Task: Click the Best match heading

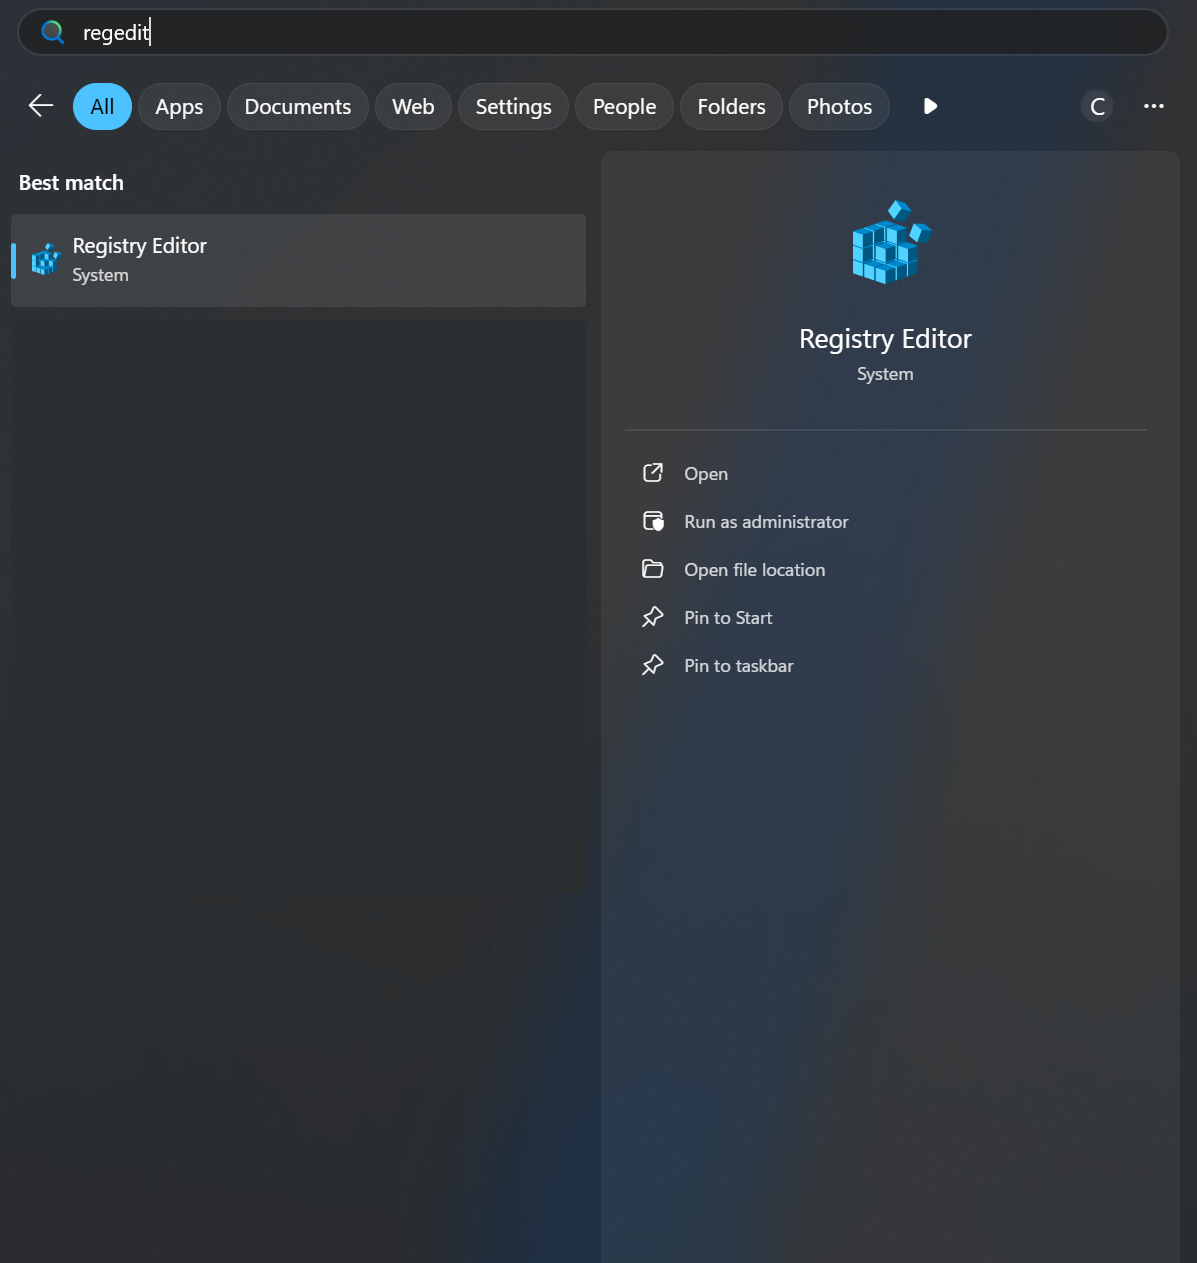Action: tap(71, 183)
